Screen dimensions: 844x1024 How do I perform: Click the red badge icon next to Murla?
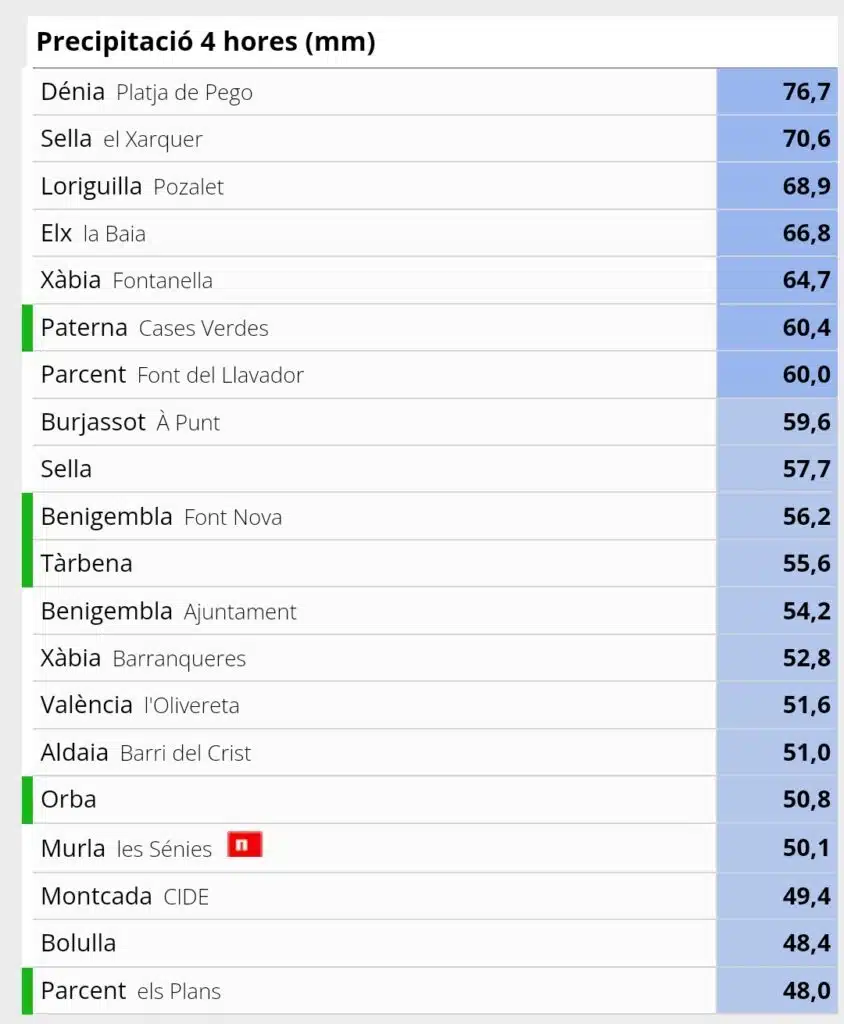[x=245, y=844]
